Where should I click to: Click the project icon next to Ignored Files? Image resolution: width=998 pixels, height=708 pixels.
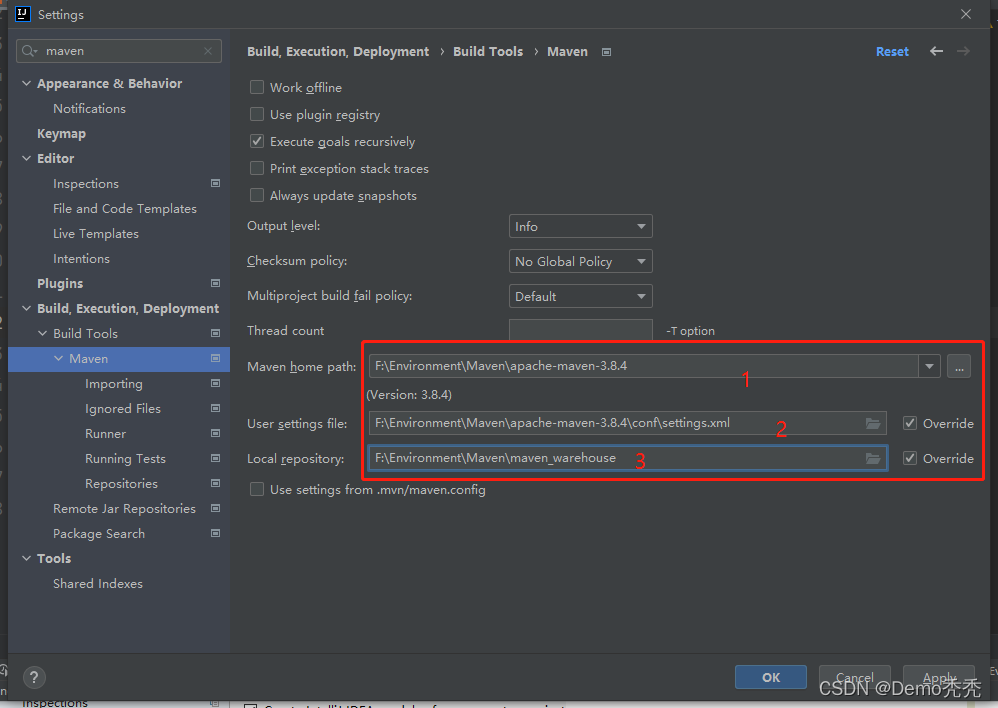coord(216,408)
